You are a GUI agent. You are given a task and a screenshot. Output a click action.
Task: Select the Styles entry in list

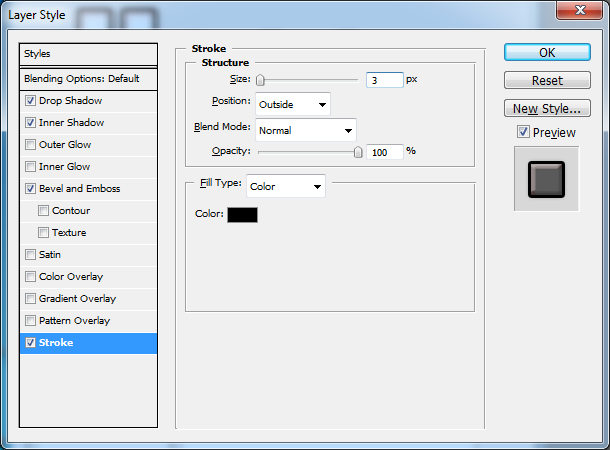(88, 54)
